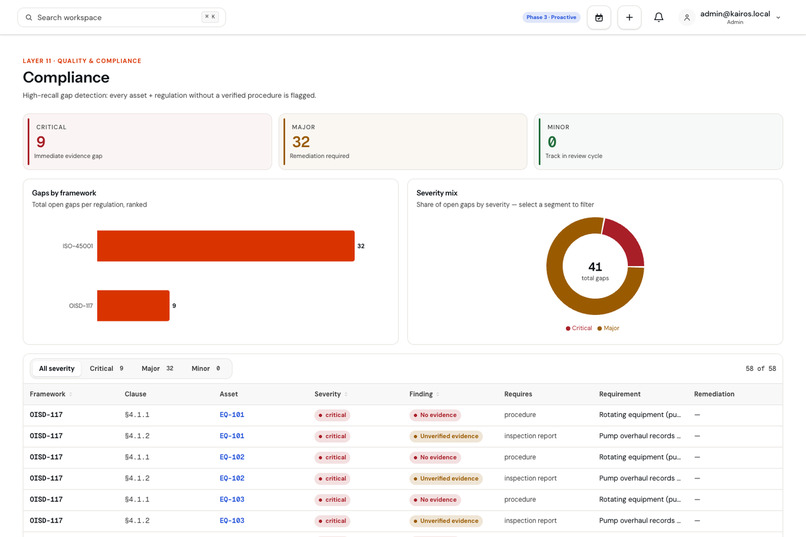The height and width of the screenshot is (537, 806).
Task: Click the Phase 3 Proactive badge
Action: pos(551,17)
